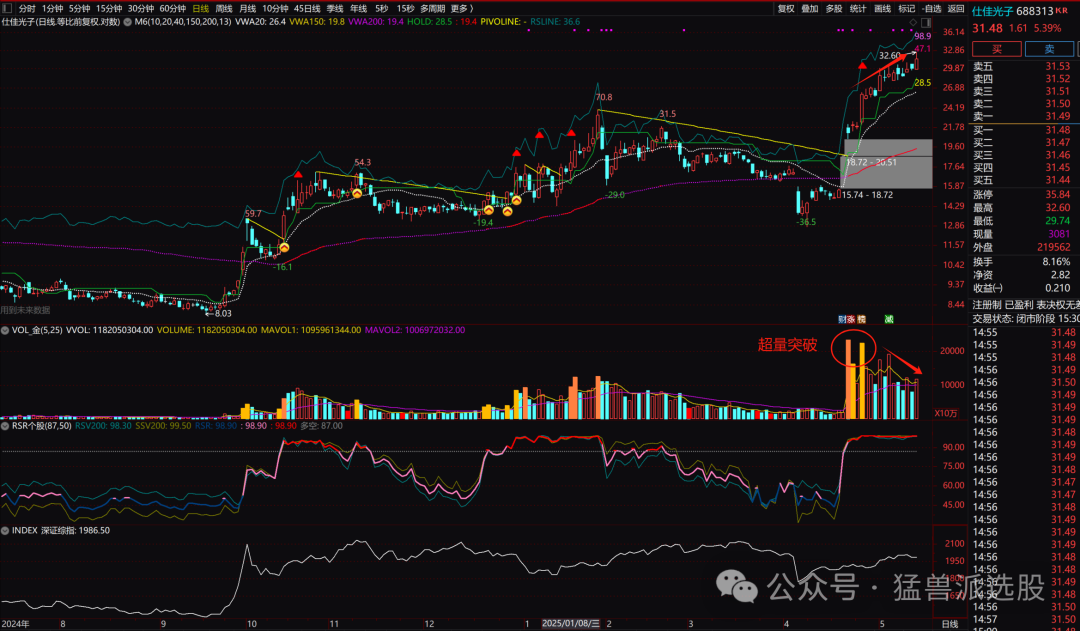1080x631 pixels.
Task: Select the 30分钟 period tab
Action: pos(141,9)
